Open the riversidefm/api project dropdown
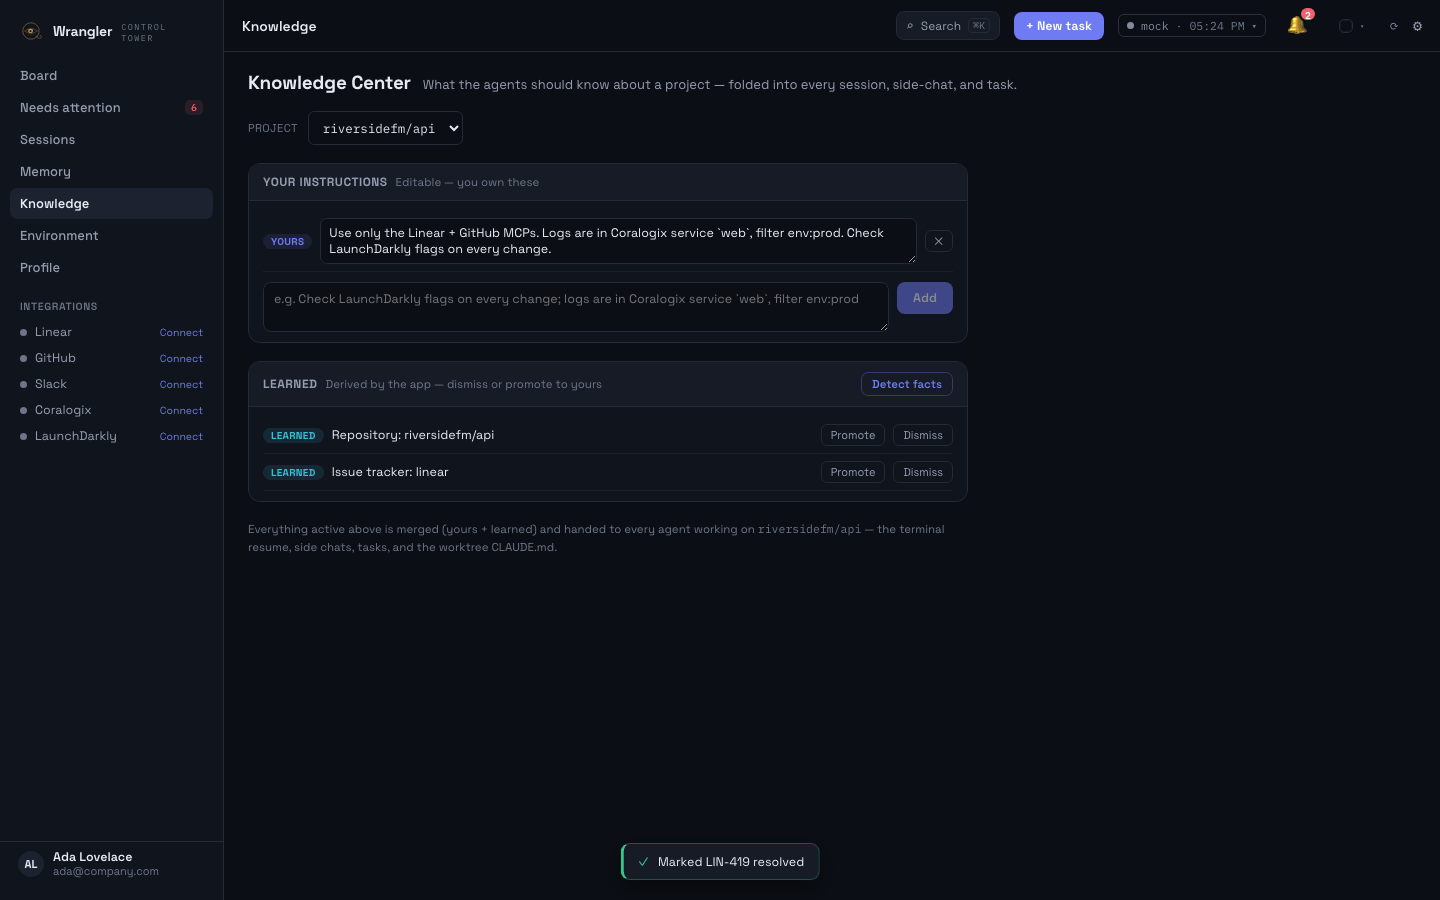 pyautogui.click(x=385, y=128)
